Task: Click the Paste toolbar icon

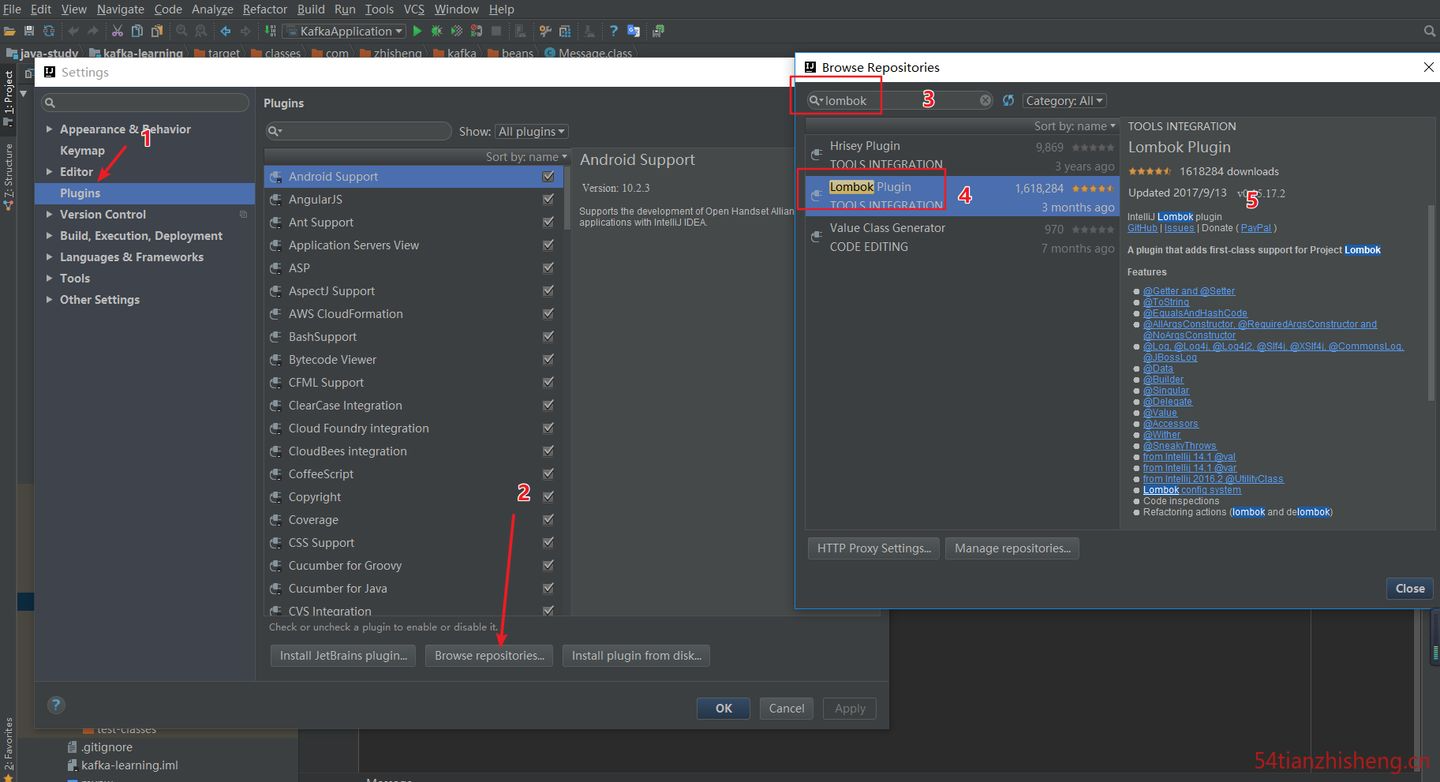Action: coord(157,31)
